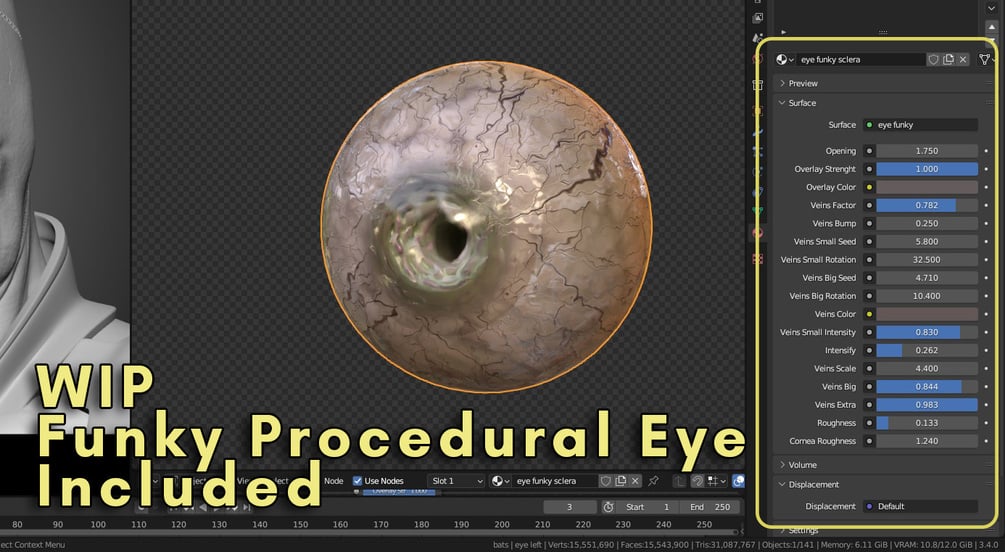Screen dimensions: 1005x552
Task: Open the Node menu in node editor
Action: 333,481
